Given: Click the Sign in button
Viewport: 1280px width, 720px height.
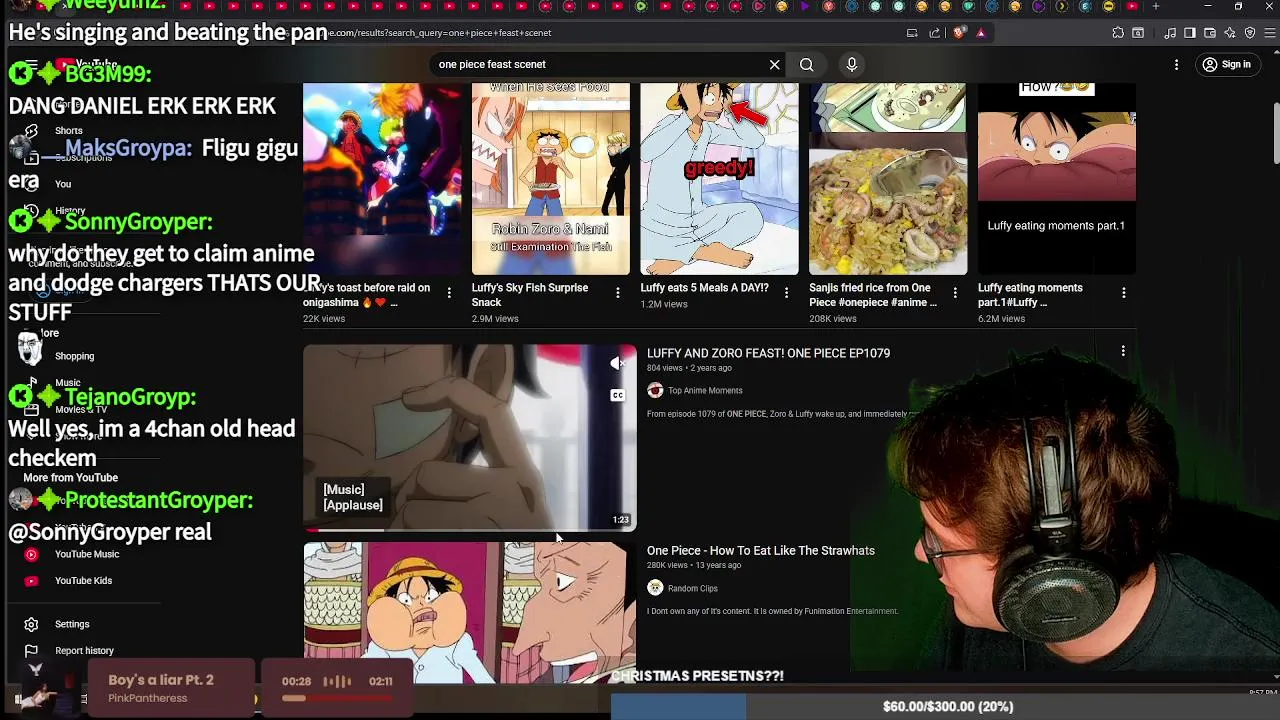Looking at the screenshot, I should coord(1227,65).
